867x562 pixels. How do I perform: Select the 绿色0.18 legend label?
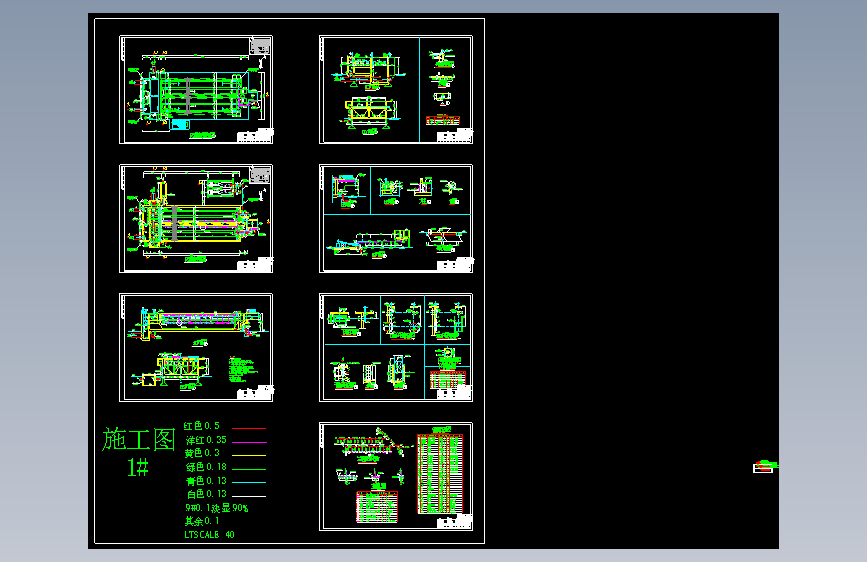(x=206, y=467)
